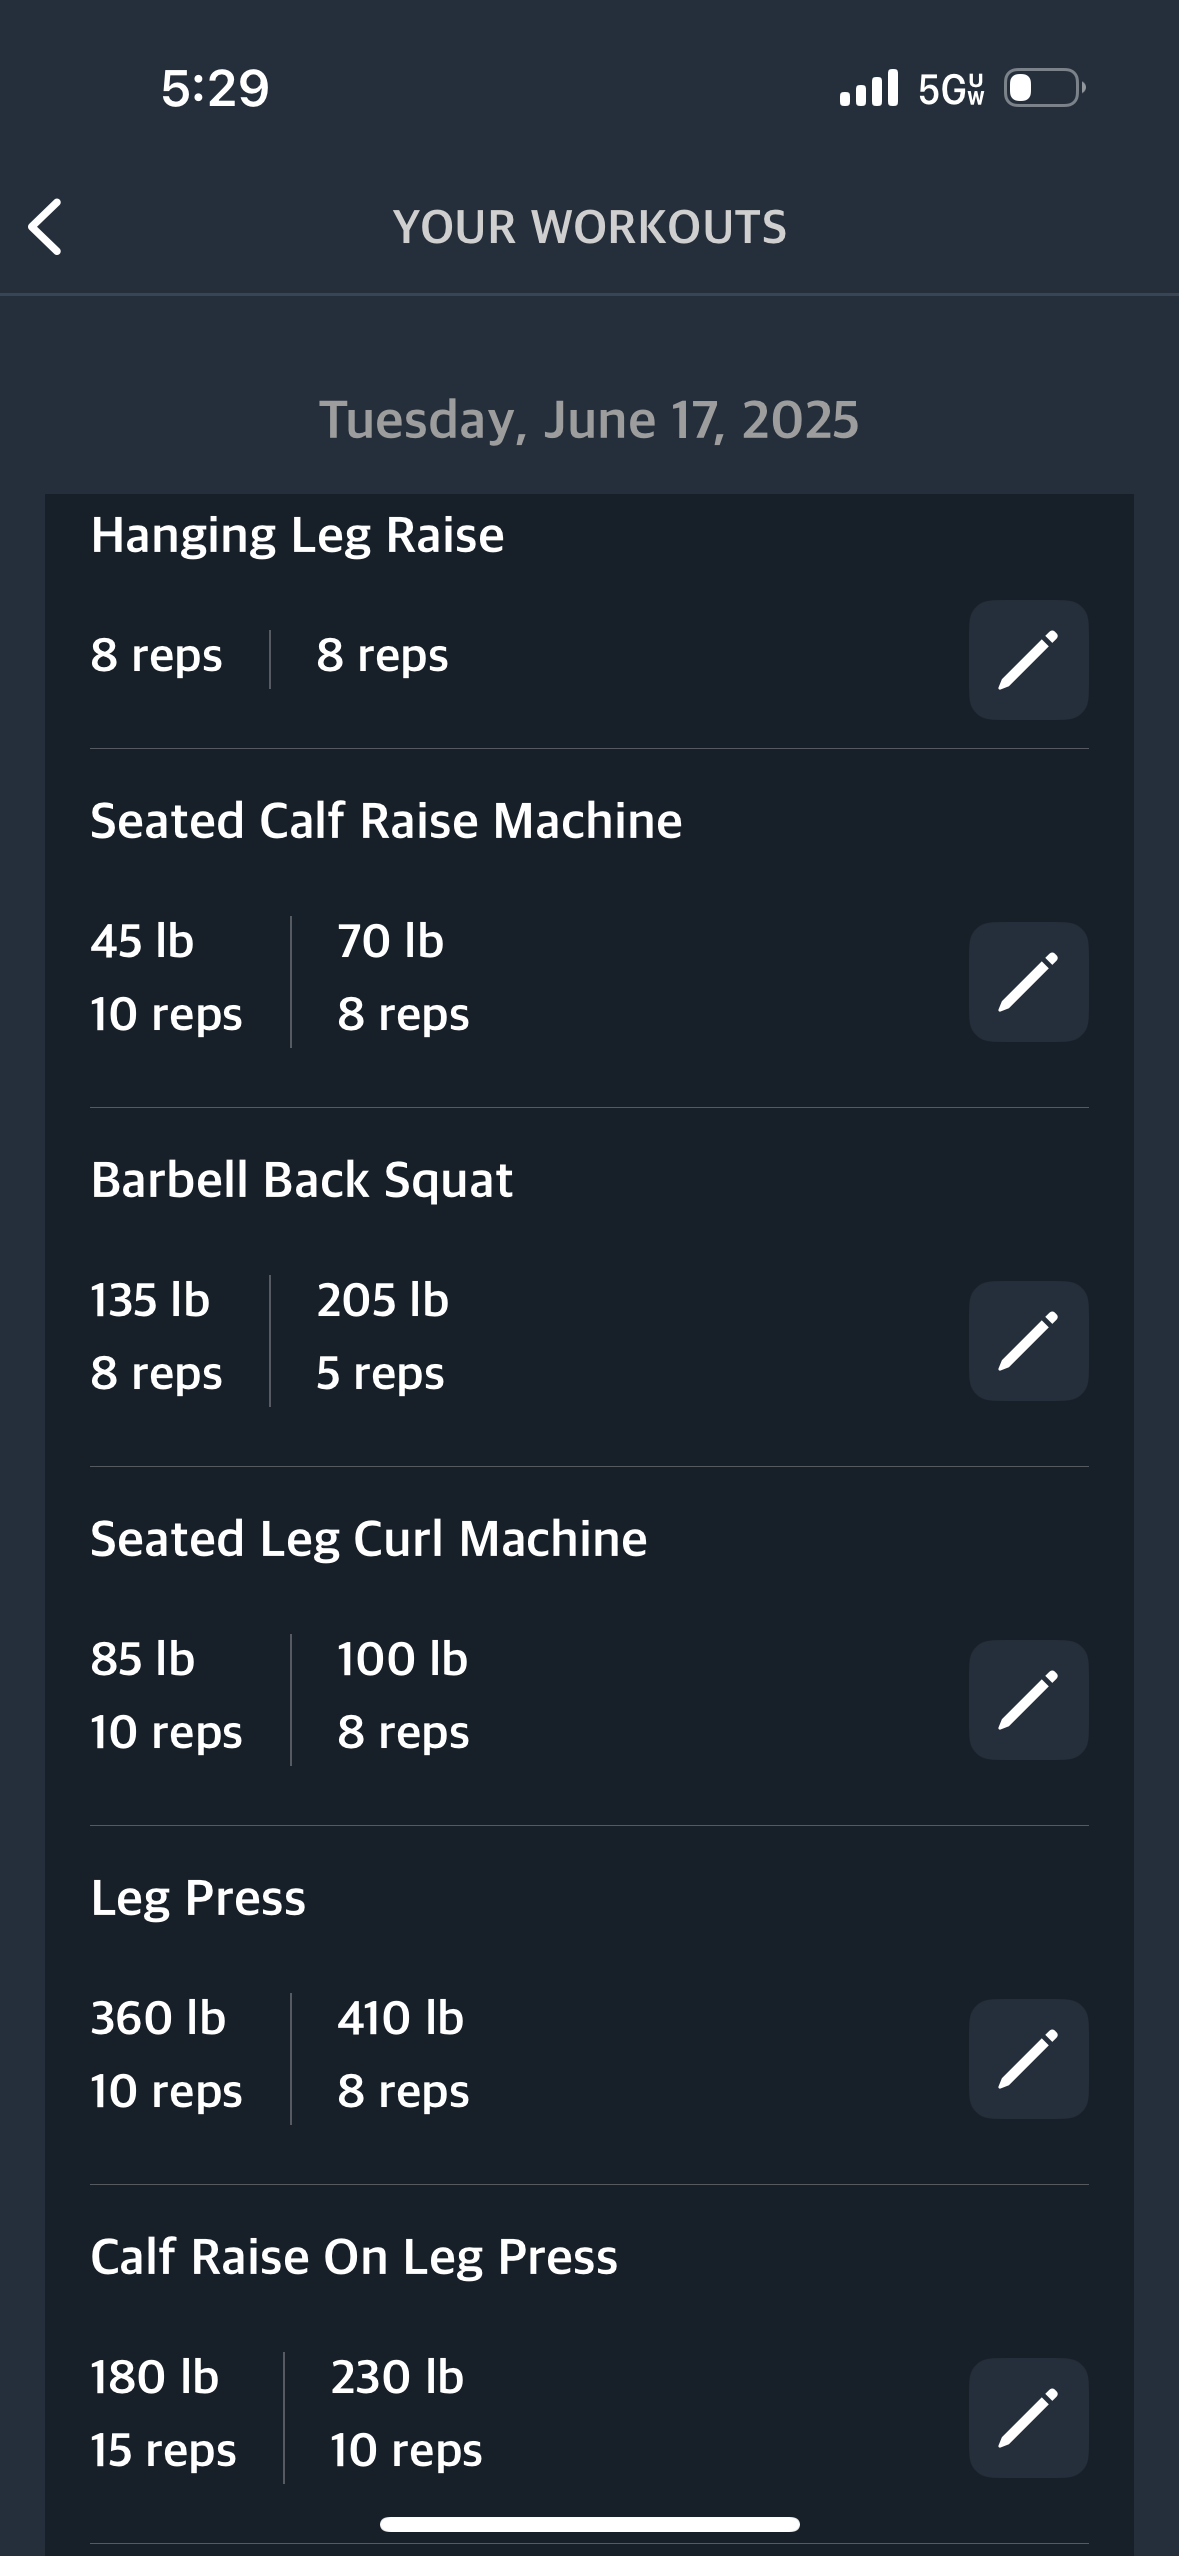The image size is (1179, 2556).
Task: Select the 100 lb 8 reps leg curl set
Action: [x=403, y=1696]
